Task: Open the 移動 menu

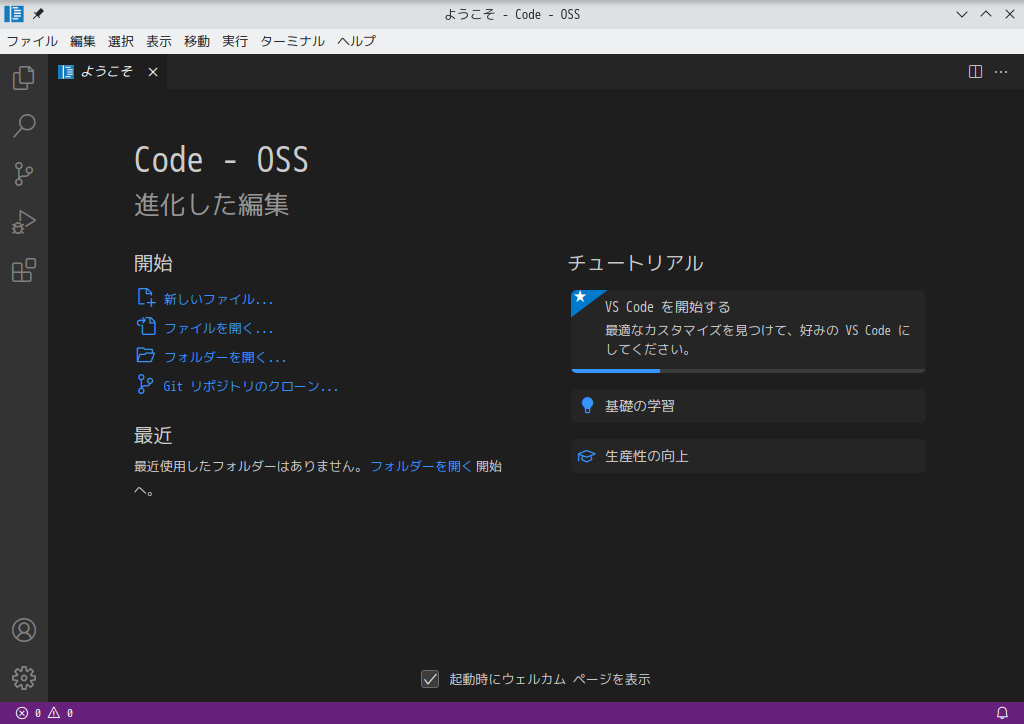Action: [x=197, y=41]
